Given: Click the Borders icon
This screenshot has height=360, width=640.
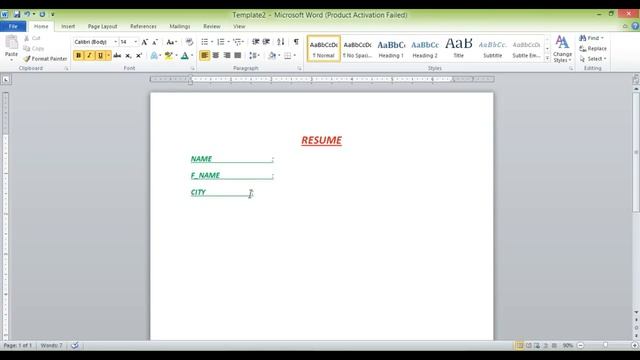Looking at the screenshot, I should [x=288, y=56].
